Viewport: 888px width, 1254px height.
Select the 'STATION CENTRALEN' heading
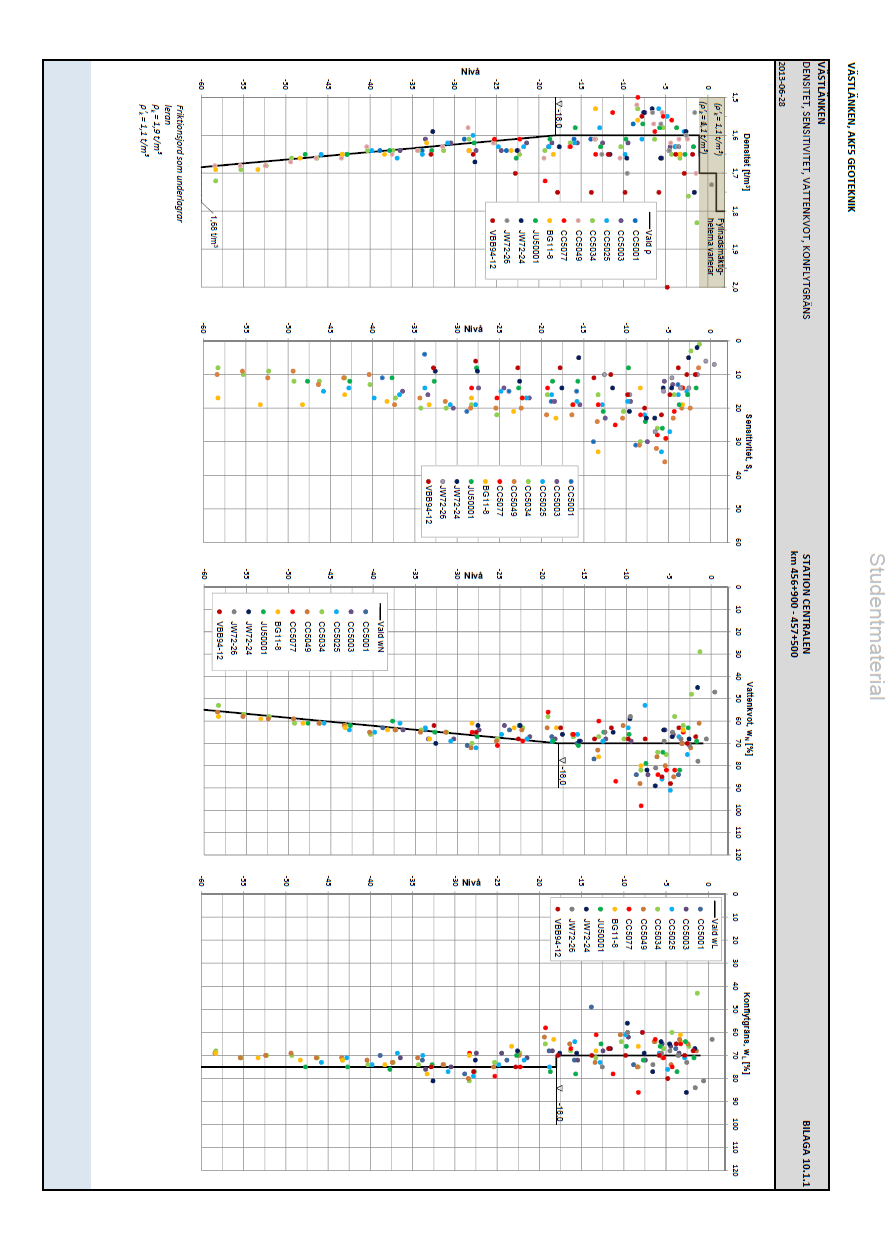click(806, 606)
